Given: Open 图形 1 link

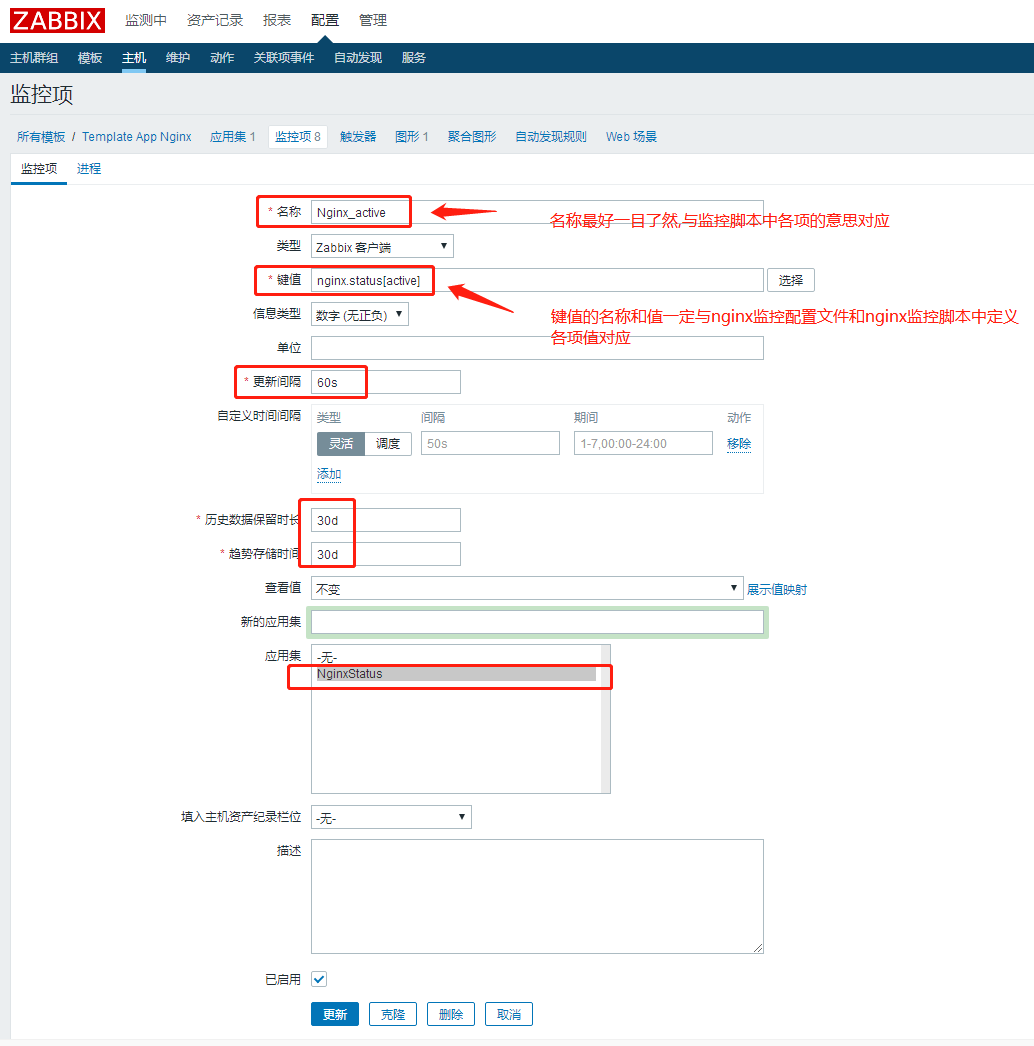Looking at the screenshot, I should 412,137.
